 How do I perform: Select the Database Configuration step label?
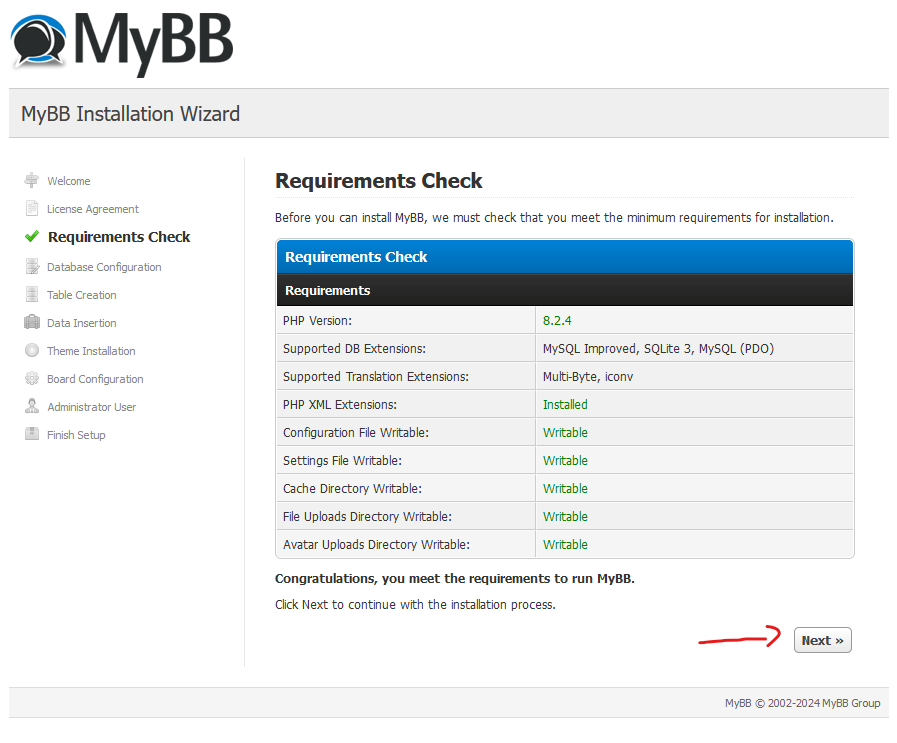pyautogui.click(x=104, y=267)
